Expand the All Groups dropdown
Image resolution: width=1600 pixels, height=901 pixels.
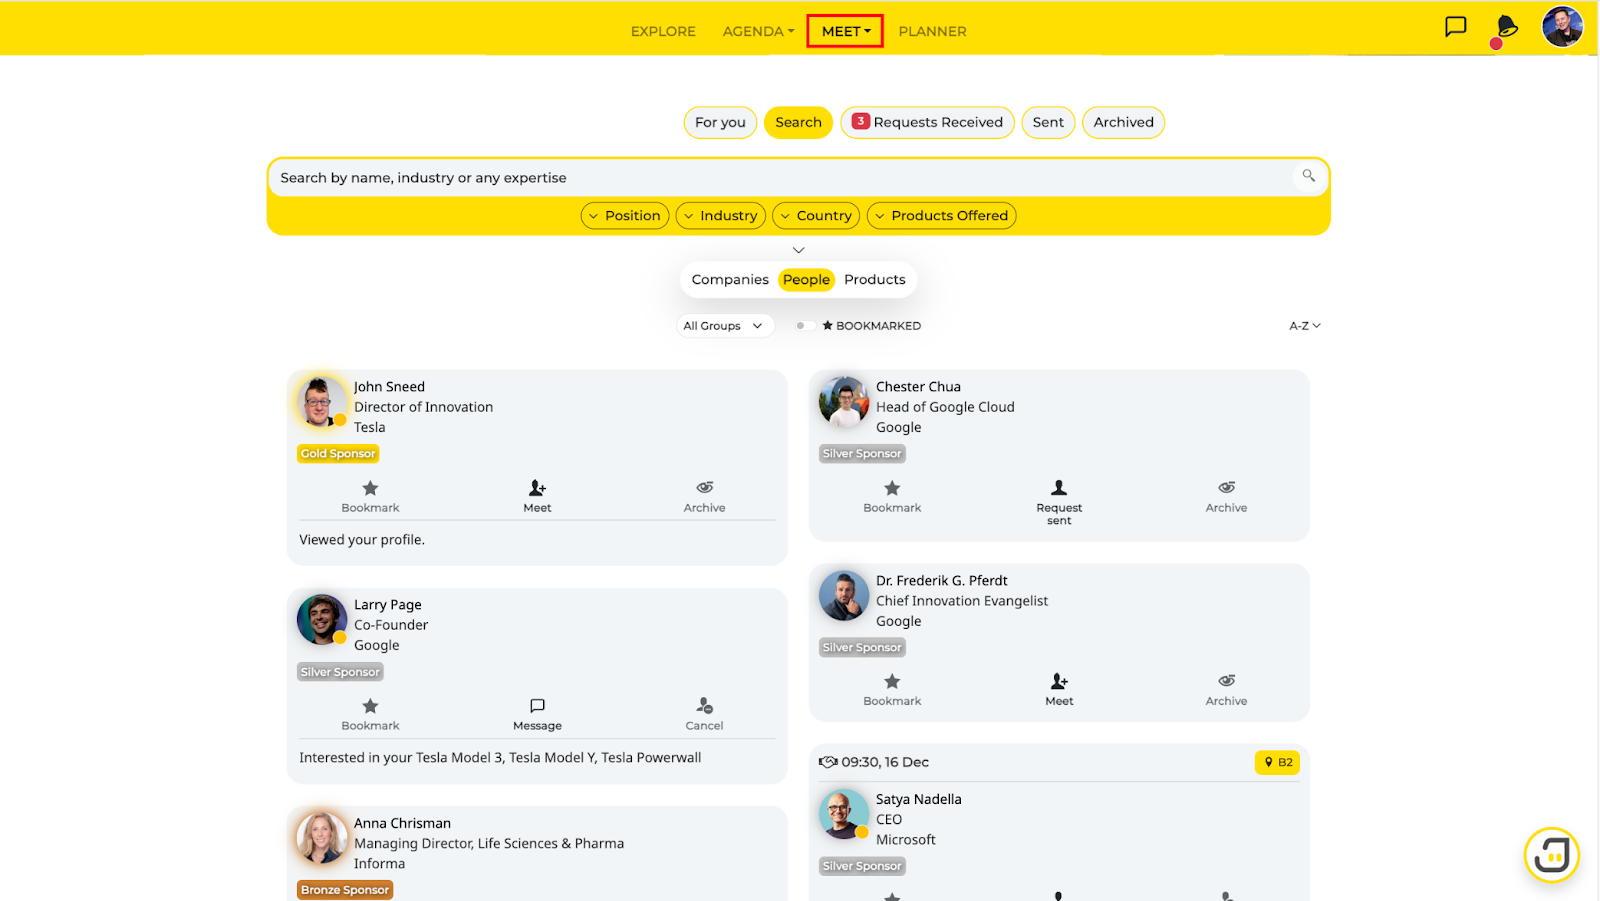[724, 326]
